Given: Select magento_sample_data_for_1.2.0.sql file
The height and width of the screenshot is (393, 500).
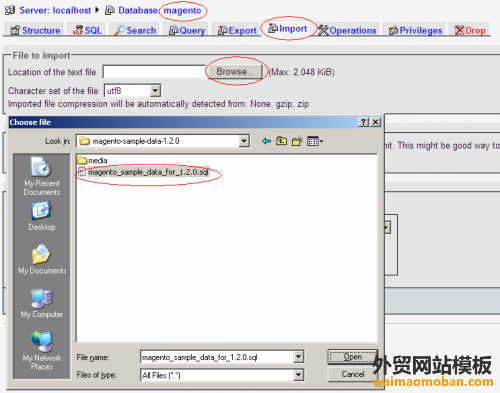Looking at the screenshot, I should point(144,172).
